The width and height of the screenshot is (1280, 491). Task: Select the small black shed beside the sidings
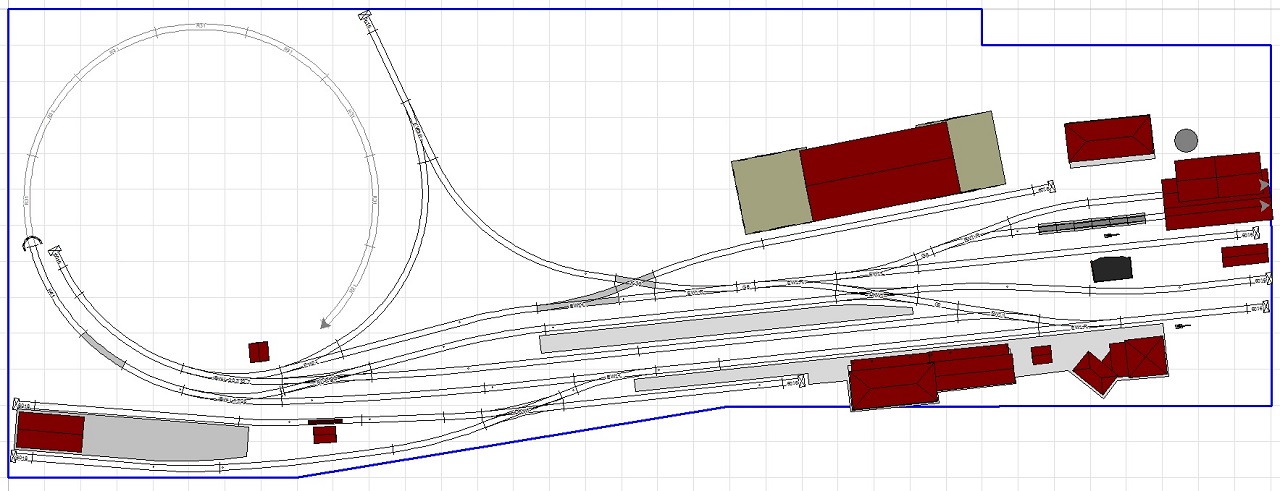[x=1111, y=268]
